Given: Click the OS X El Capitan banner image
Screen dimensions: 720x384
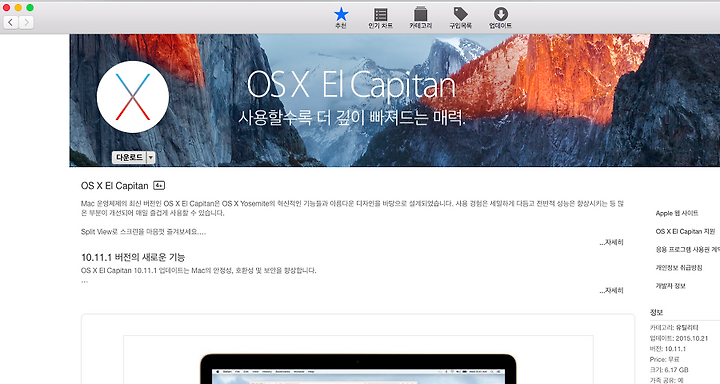Looking at the screenshot, I should point(394,100).
